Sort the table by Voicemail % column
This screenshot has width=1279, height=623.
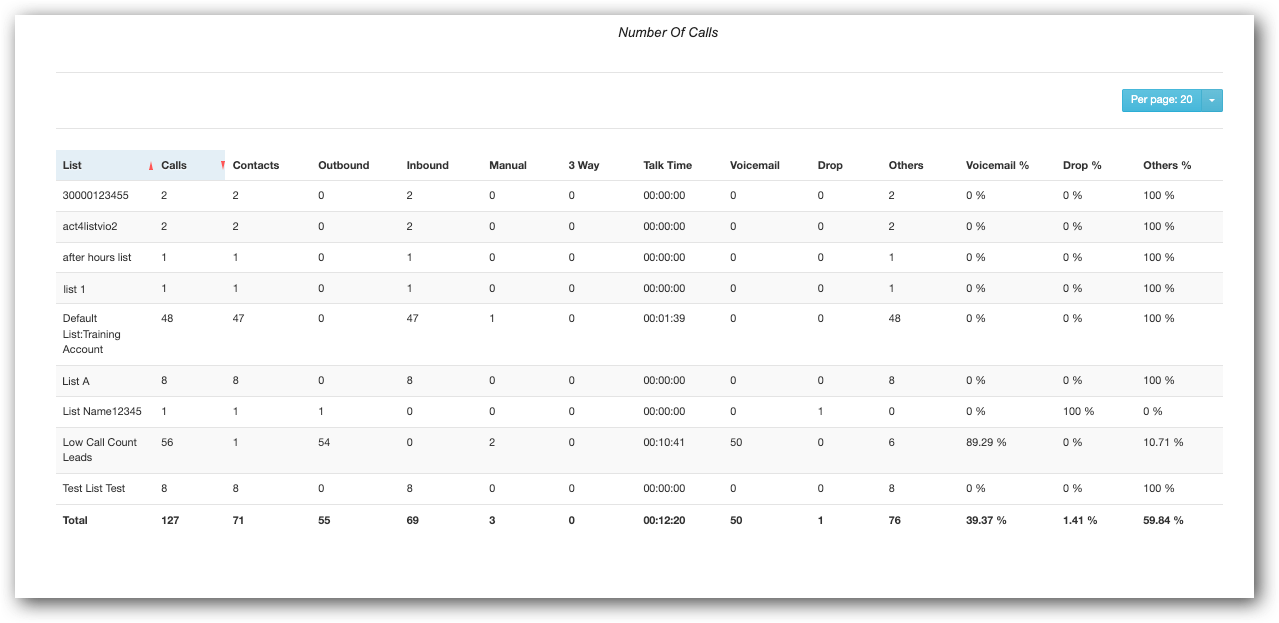click(x=995, y=165)
